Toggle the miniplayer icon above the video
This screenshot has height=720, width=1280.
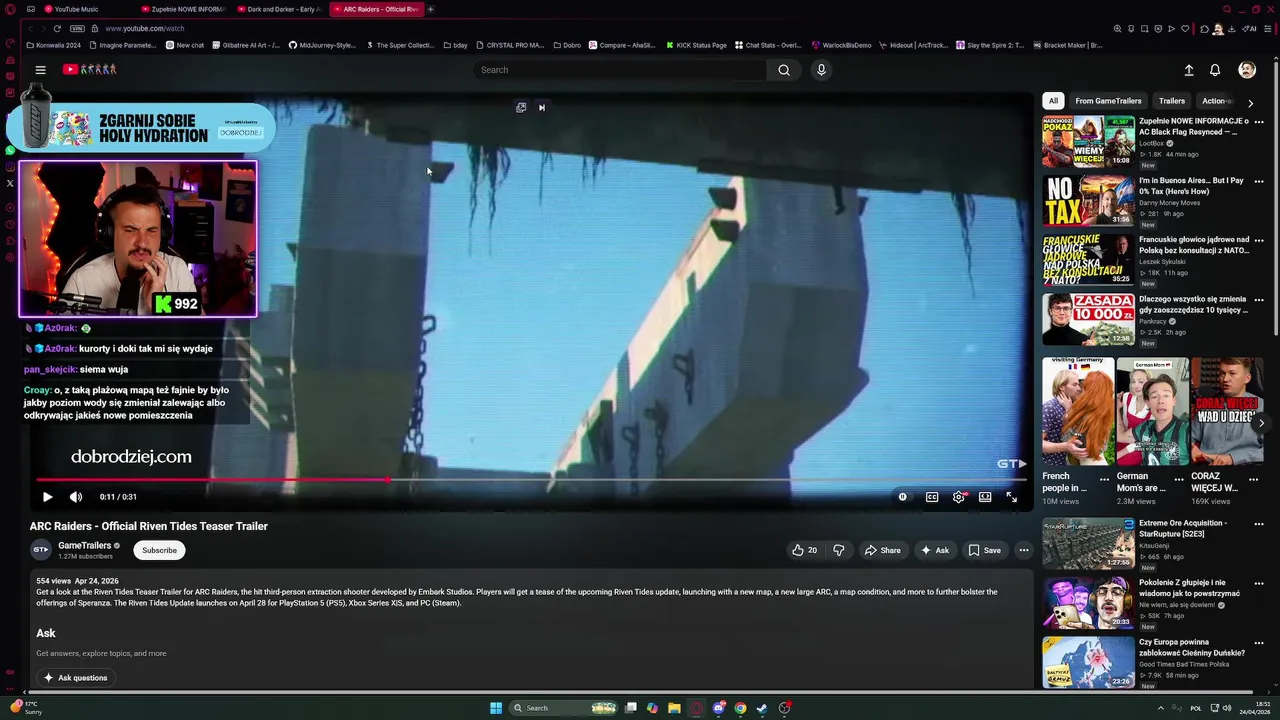521,108
